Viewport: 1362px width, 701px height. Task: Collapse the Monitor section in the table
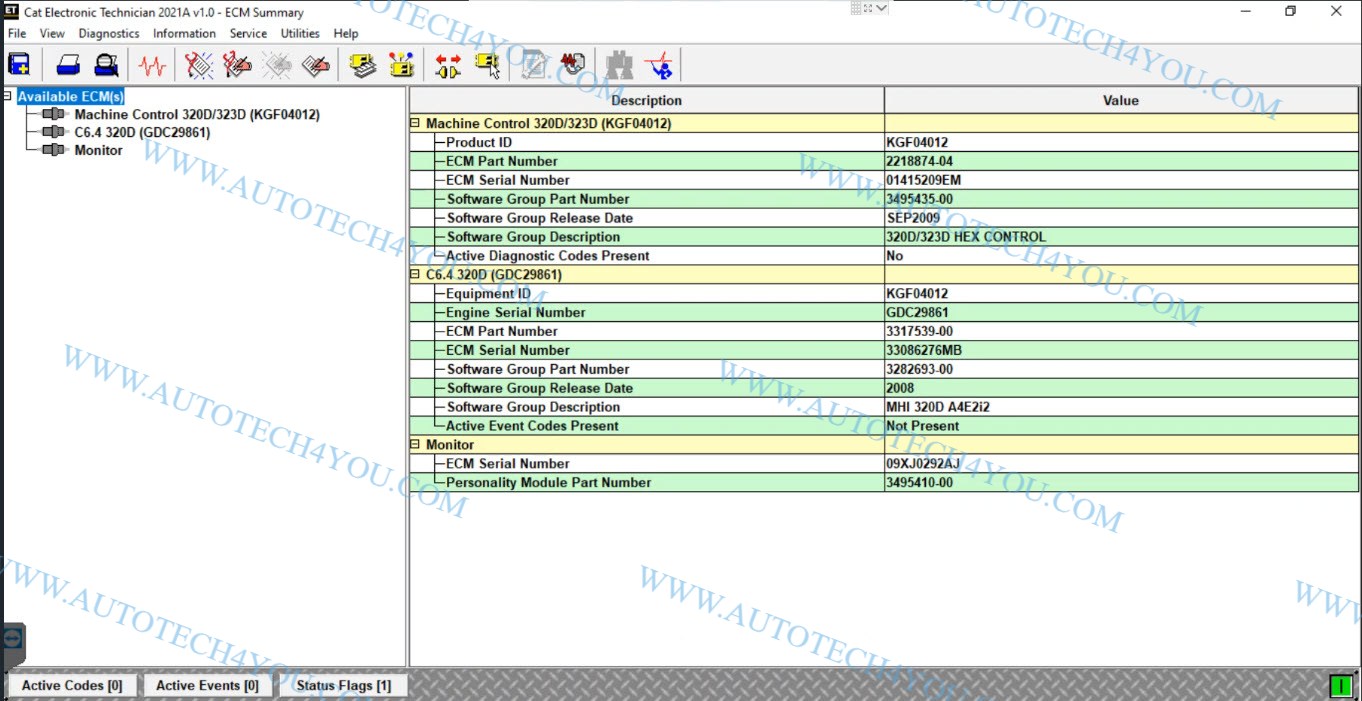[x=416, y=445]
